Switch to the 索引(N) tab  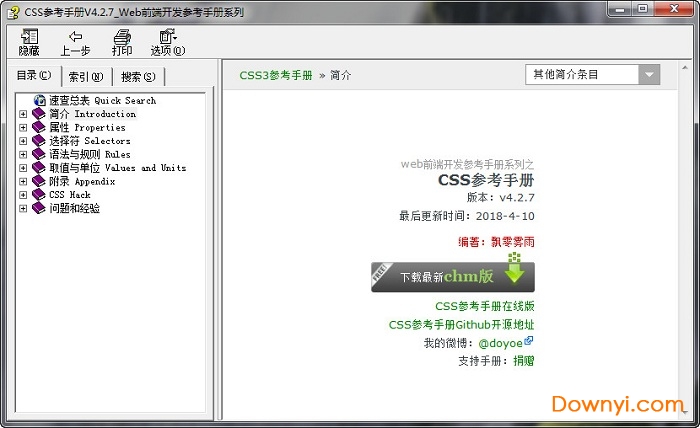[86, 77]
